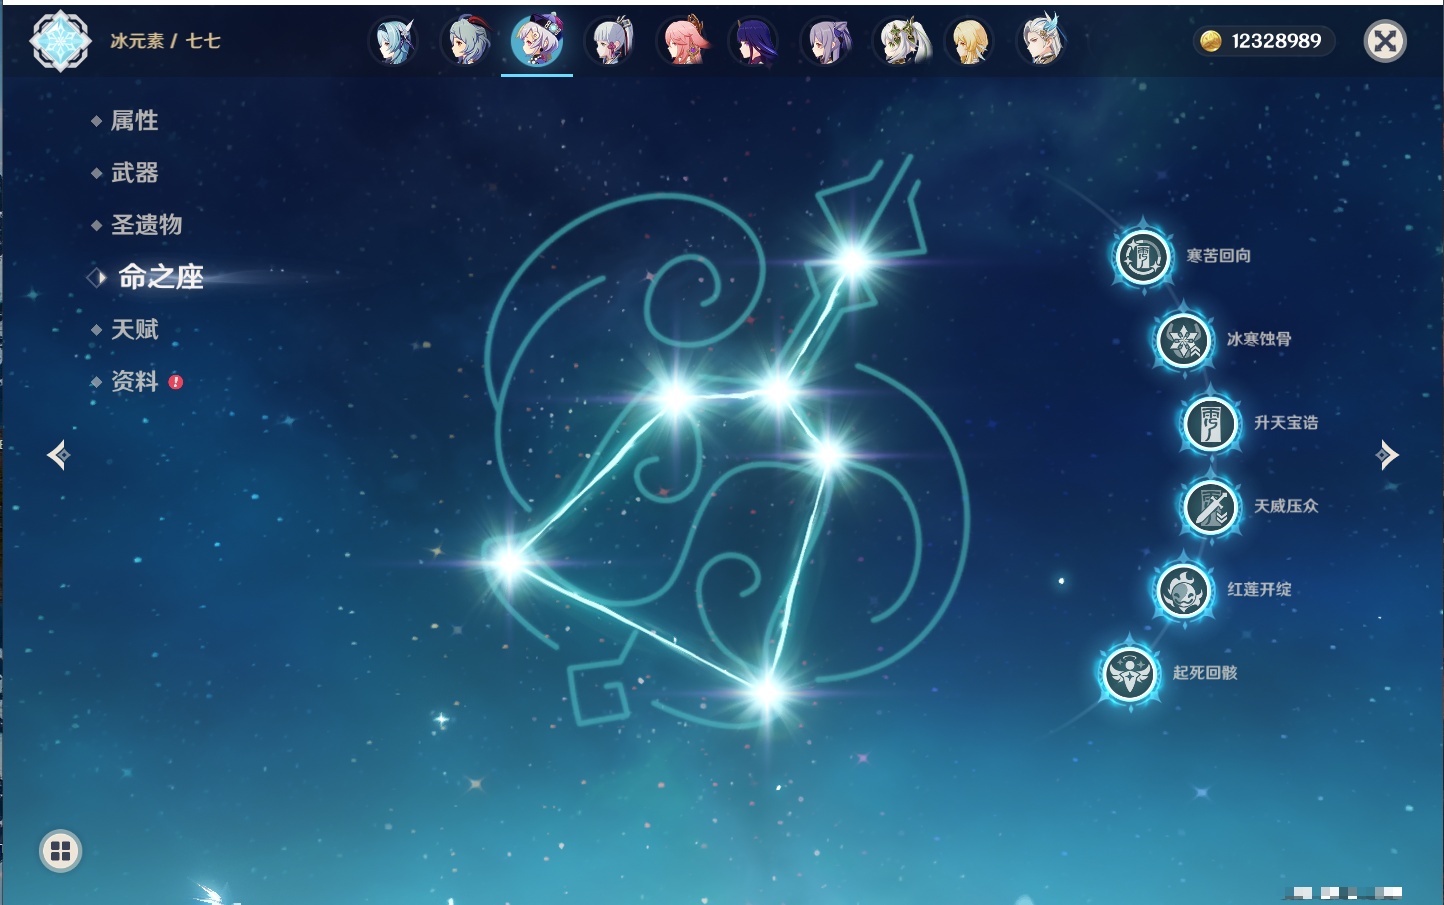Screen dimensions: 1444x905
Task: Click the leftmost star node in the constellation
Action: pyautogui.click(x=508, y=562)
